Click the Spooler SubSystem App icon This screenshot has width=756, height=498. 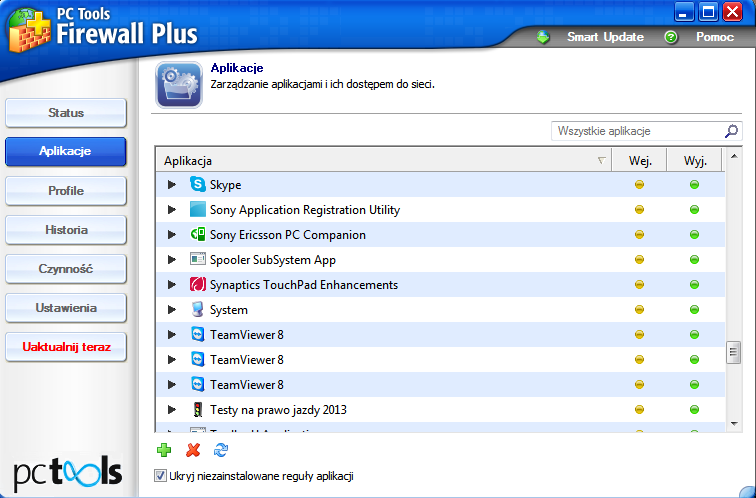pyautogui.click(x=198, y=260)
